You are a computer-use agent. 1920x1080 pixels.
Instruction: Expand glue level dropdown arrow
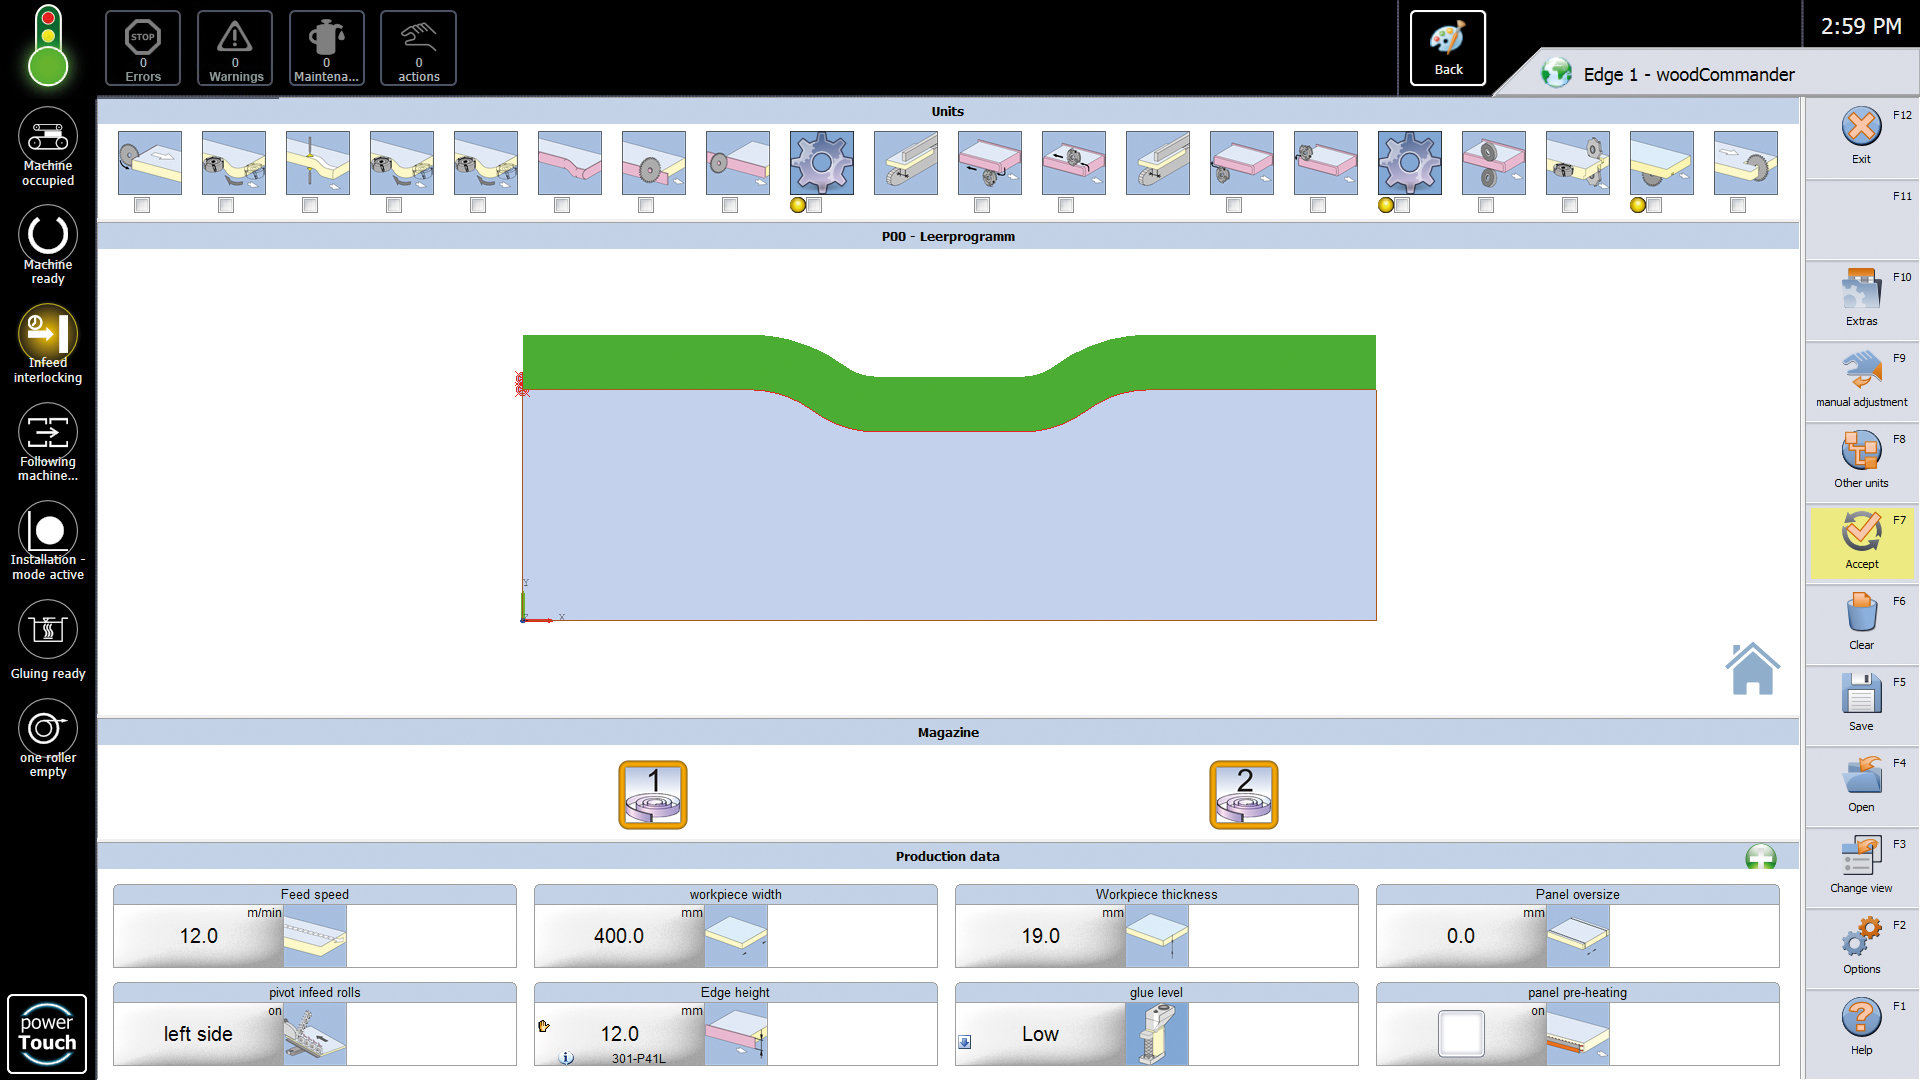pyautogui.click(x=965, y=1042)
